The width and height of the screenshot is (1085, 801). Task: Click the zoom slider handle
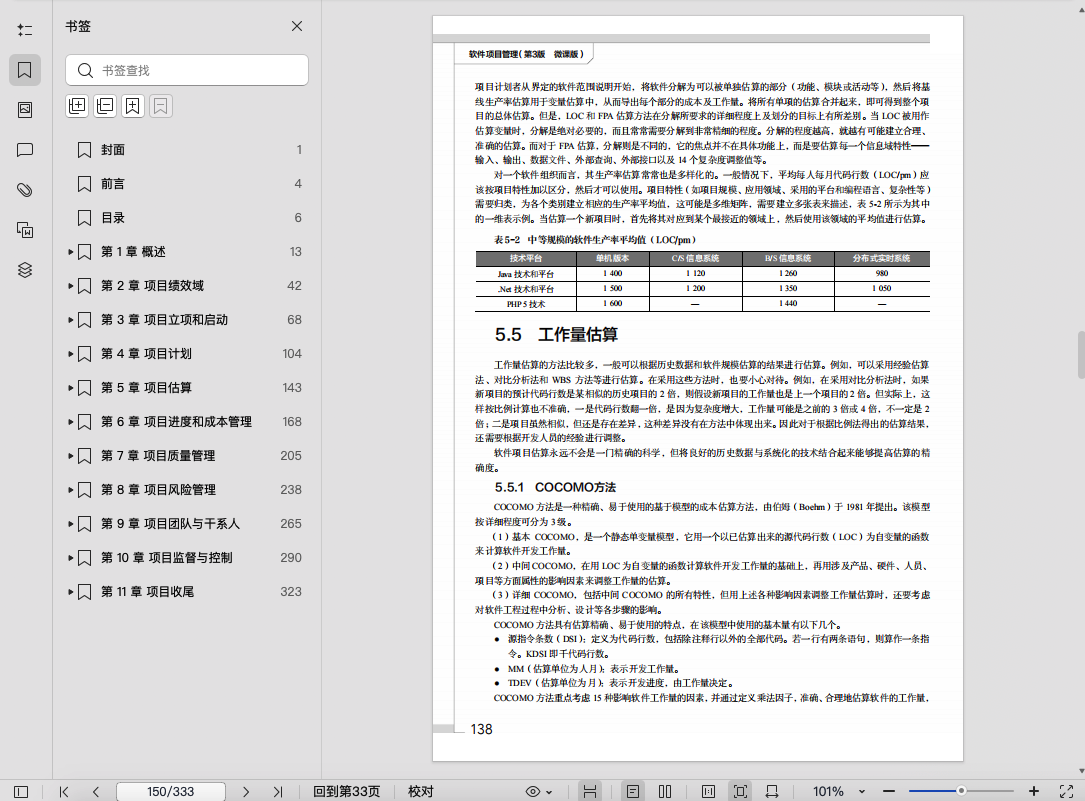pos(961,791)
